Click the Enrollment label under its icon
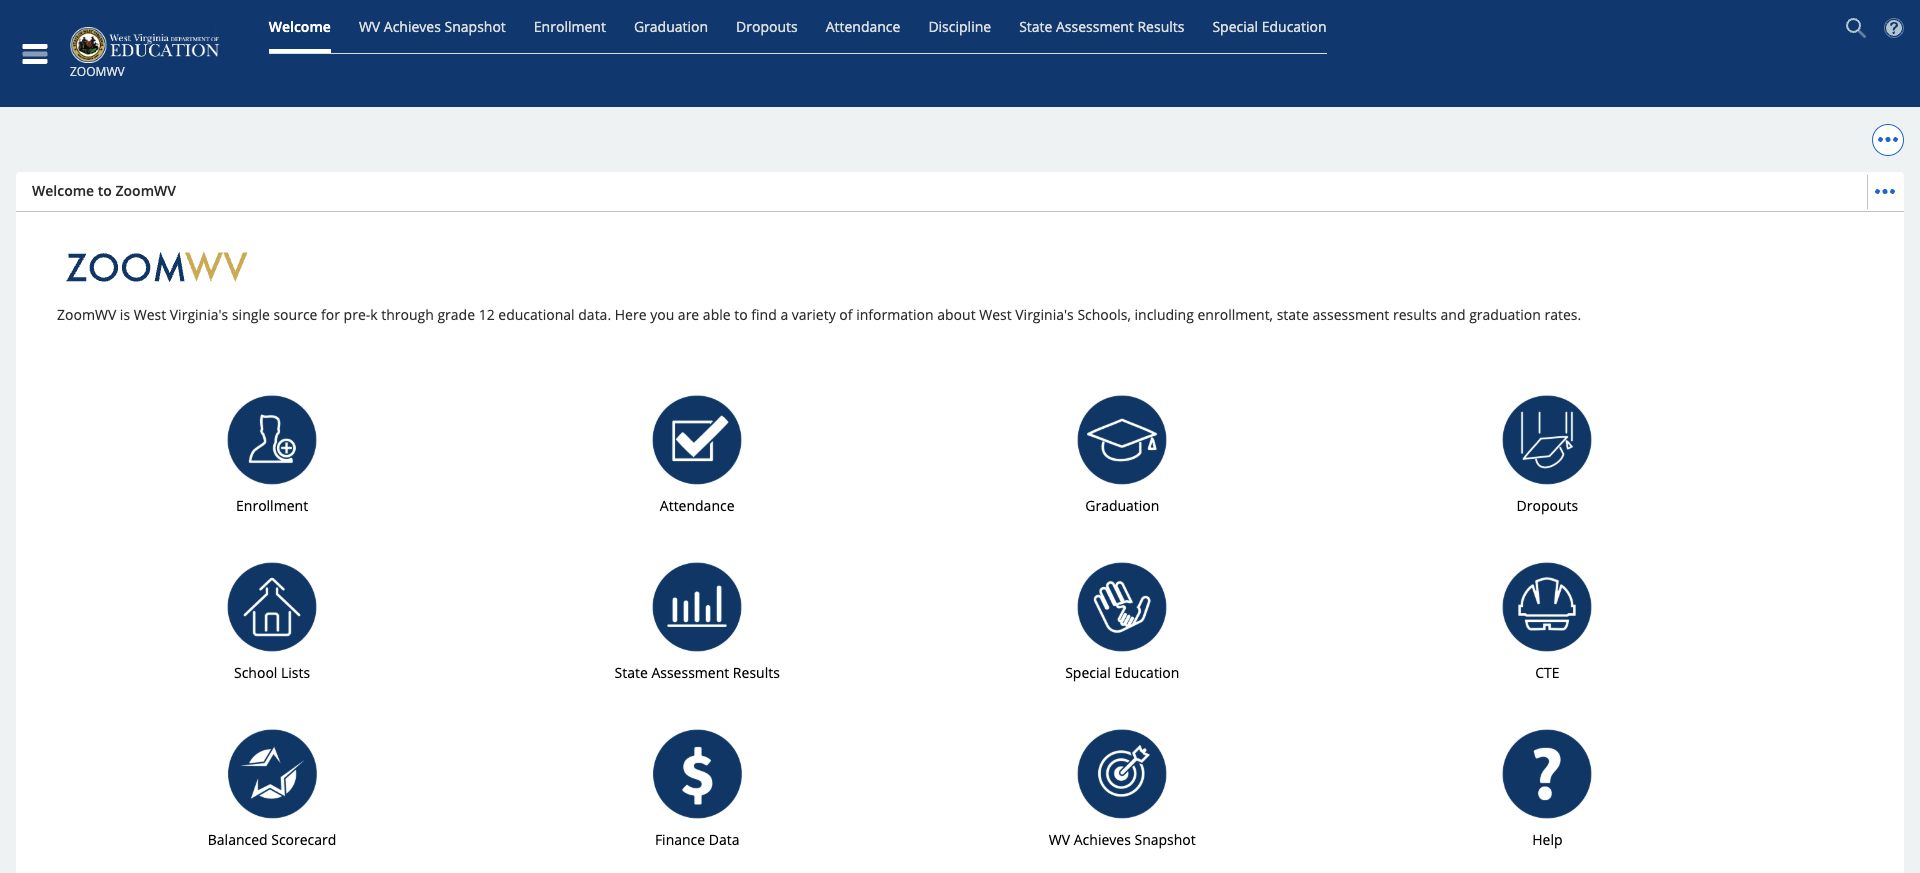1920x873 pixels. click(x=272, y=506)
